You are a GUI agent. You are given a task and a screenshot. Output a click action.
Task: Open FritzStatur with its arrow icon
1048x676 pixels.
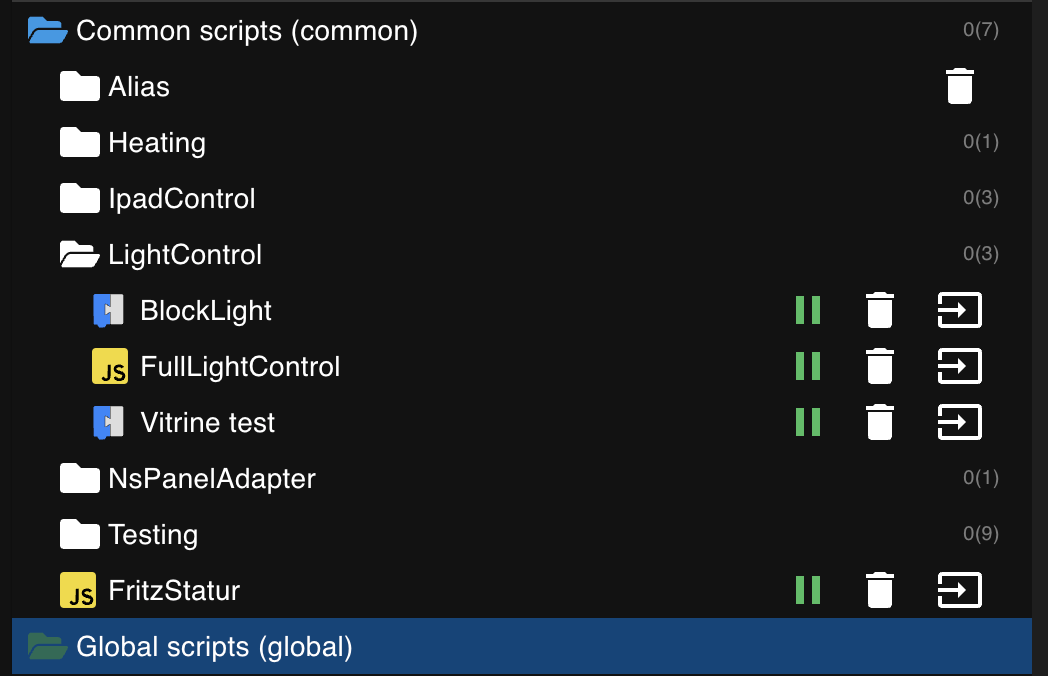(959, 590)
